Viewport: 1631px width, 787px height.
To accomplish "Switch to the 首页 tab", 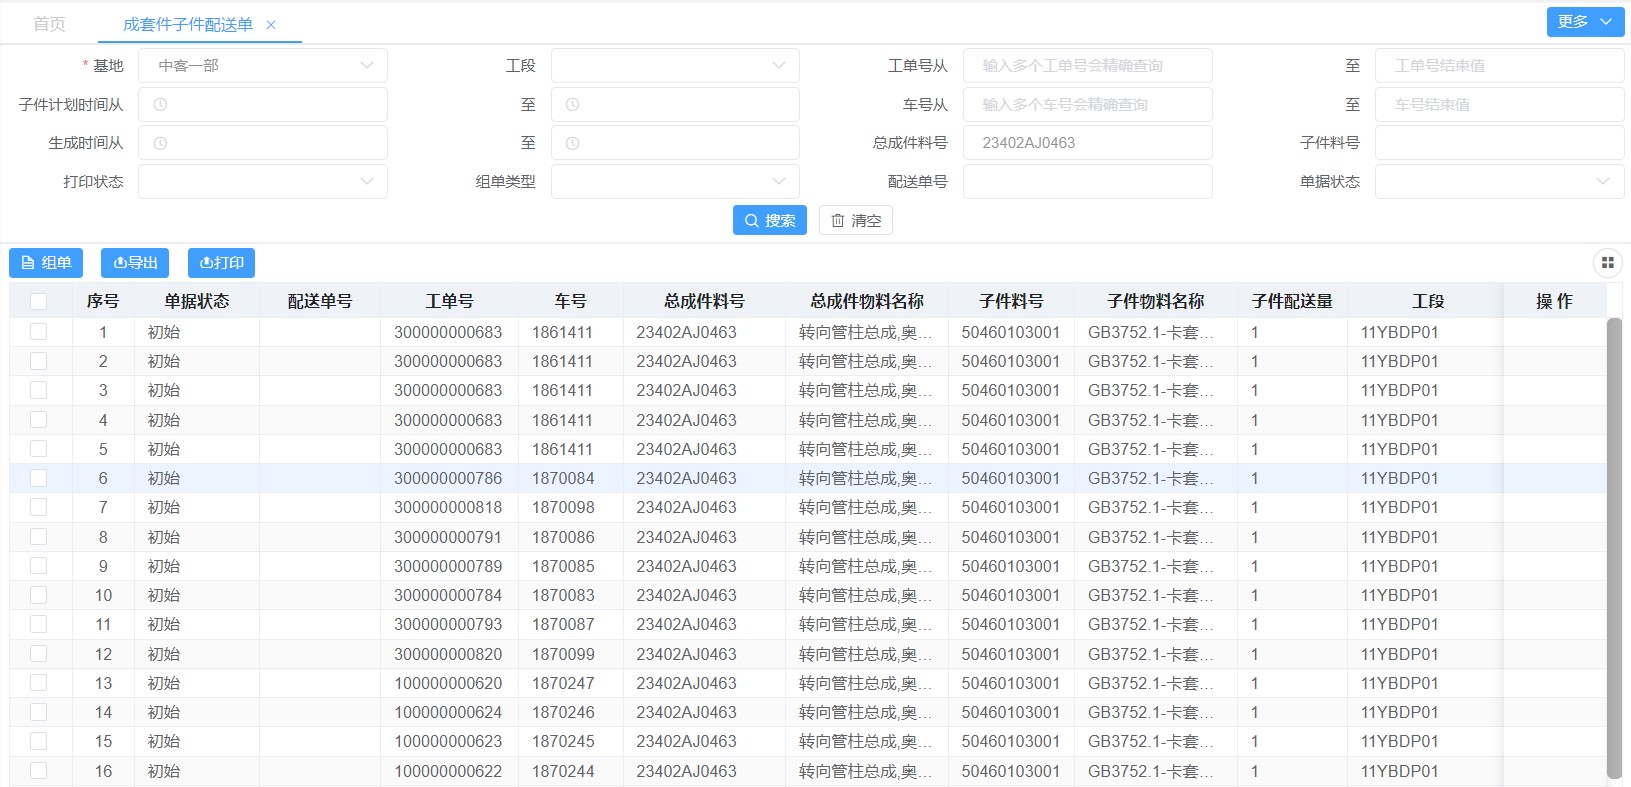I will click(49, 24).
